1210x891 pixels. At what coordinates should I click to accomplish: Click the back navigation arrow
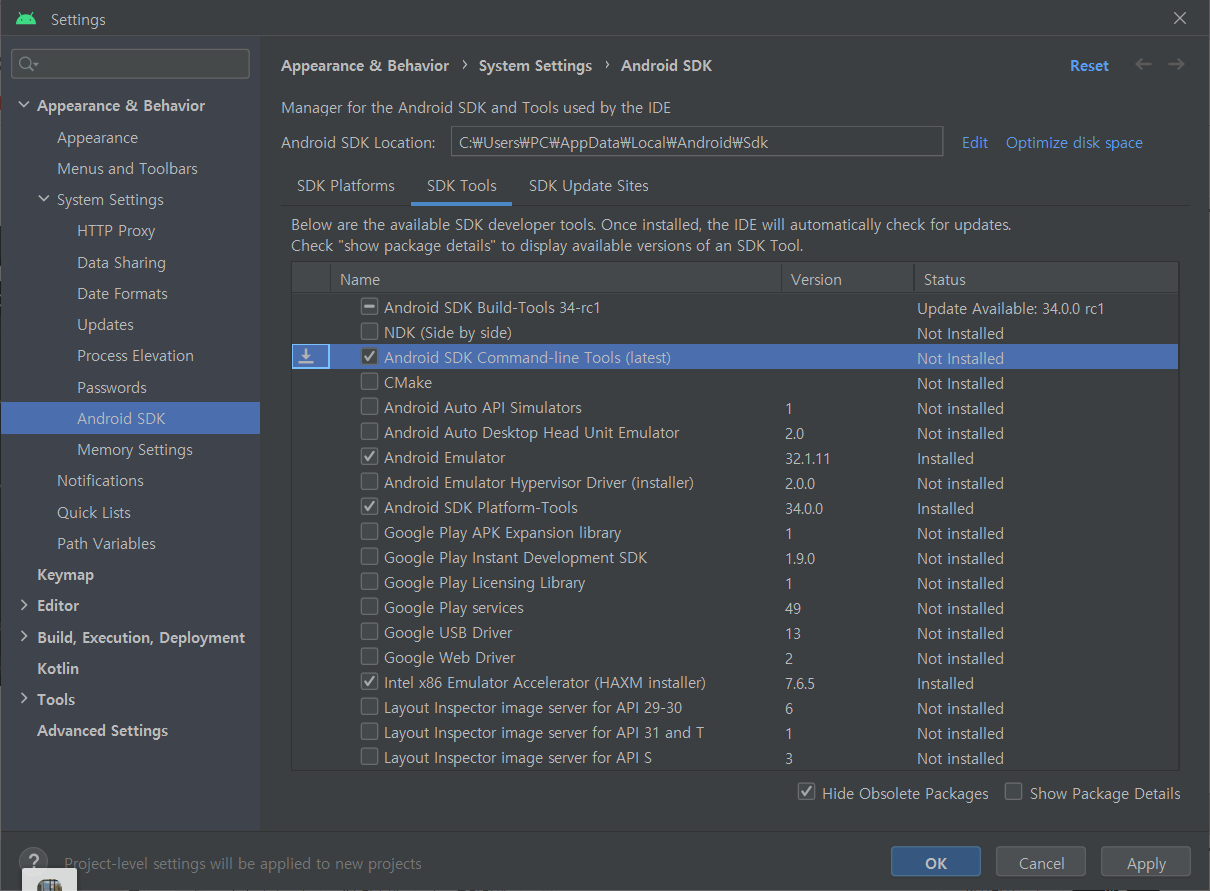click(1143, 65)
